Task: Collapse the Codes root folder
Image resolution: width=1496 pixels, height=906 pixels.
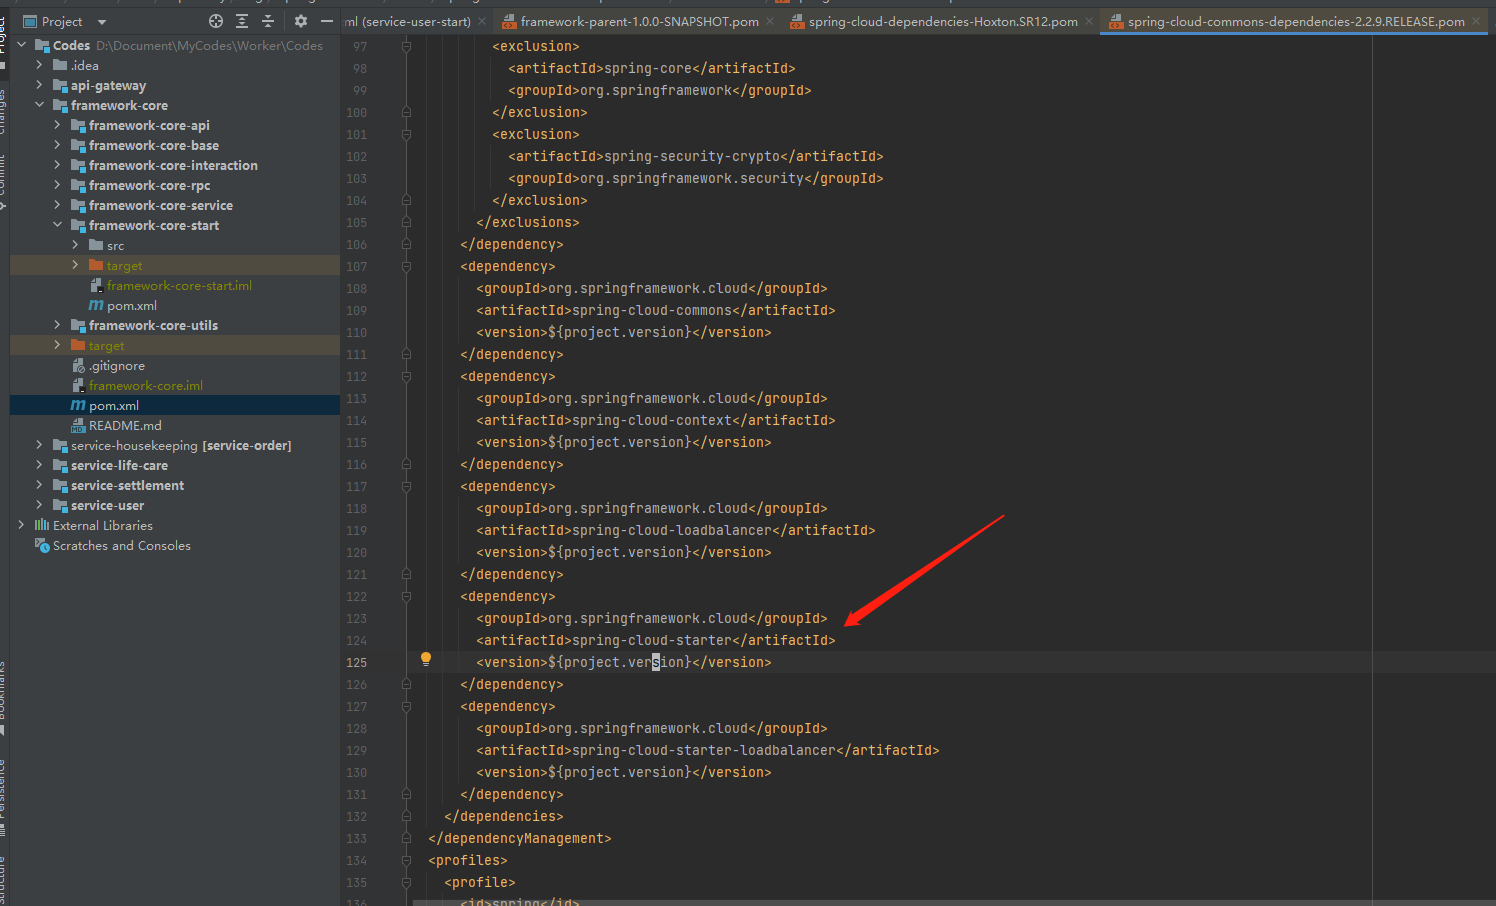Action: 21,45
